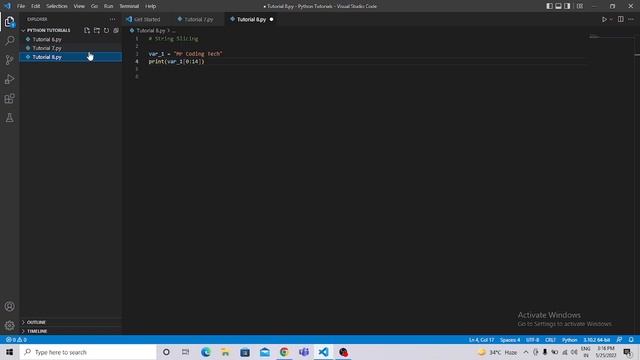Toggle primary side bar visibility
Viewport: 640px width, 360px height.
pyautogui.click(x=549, y=6)
